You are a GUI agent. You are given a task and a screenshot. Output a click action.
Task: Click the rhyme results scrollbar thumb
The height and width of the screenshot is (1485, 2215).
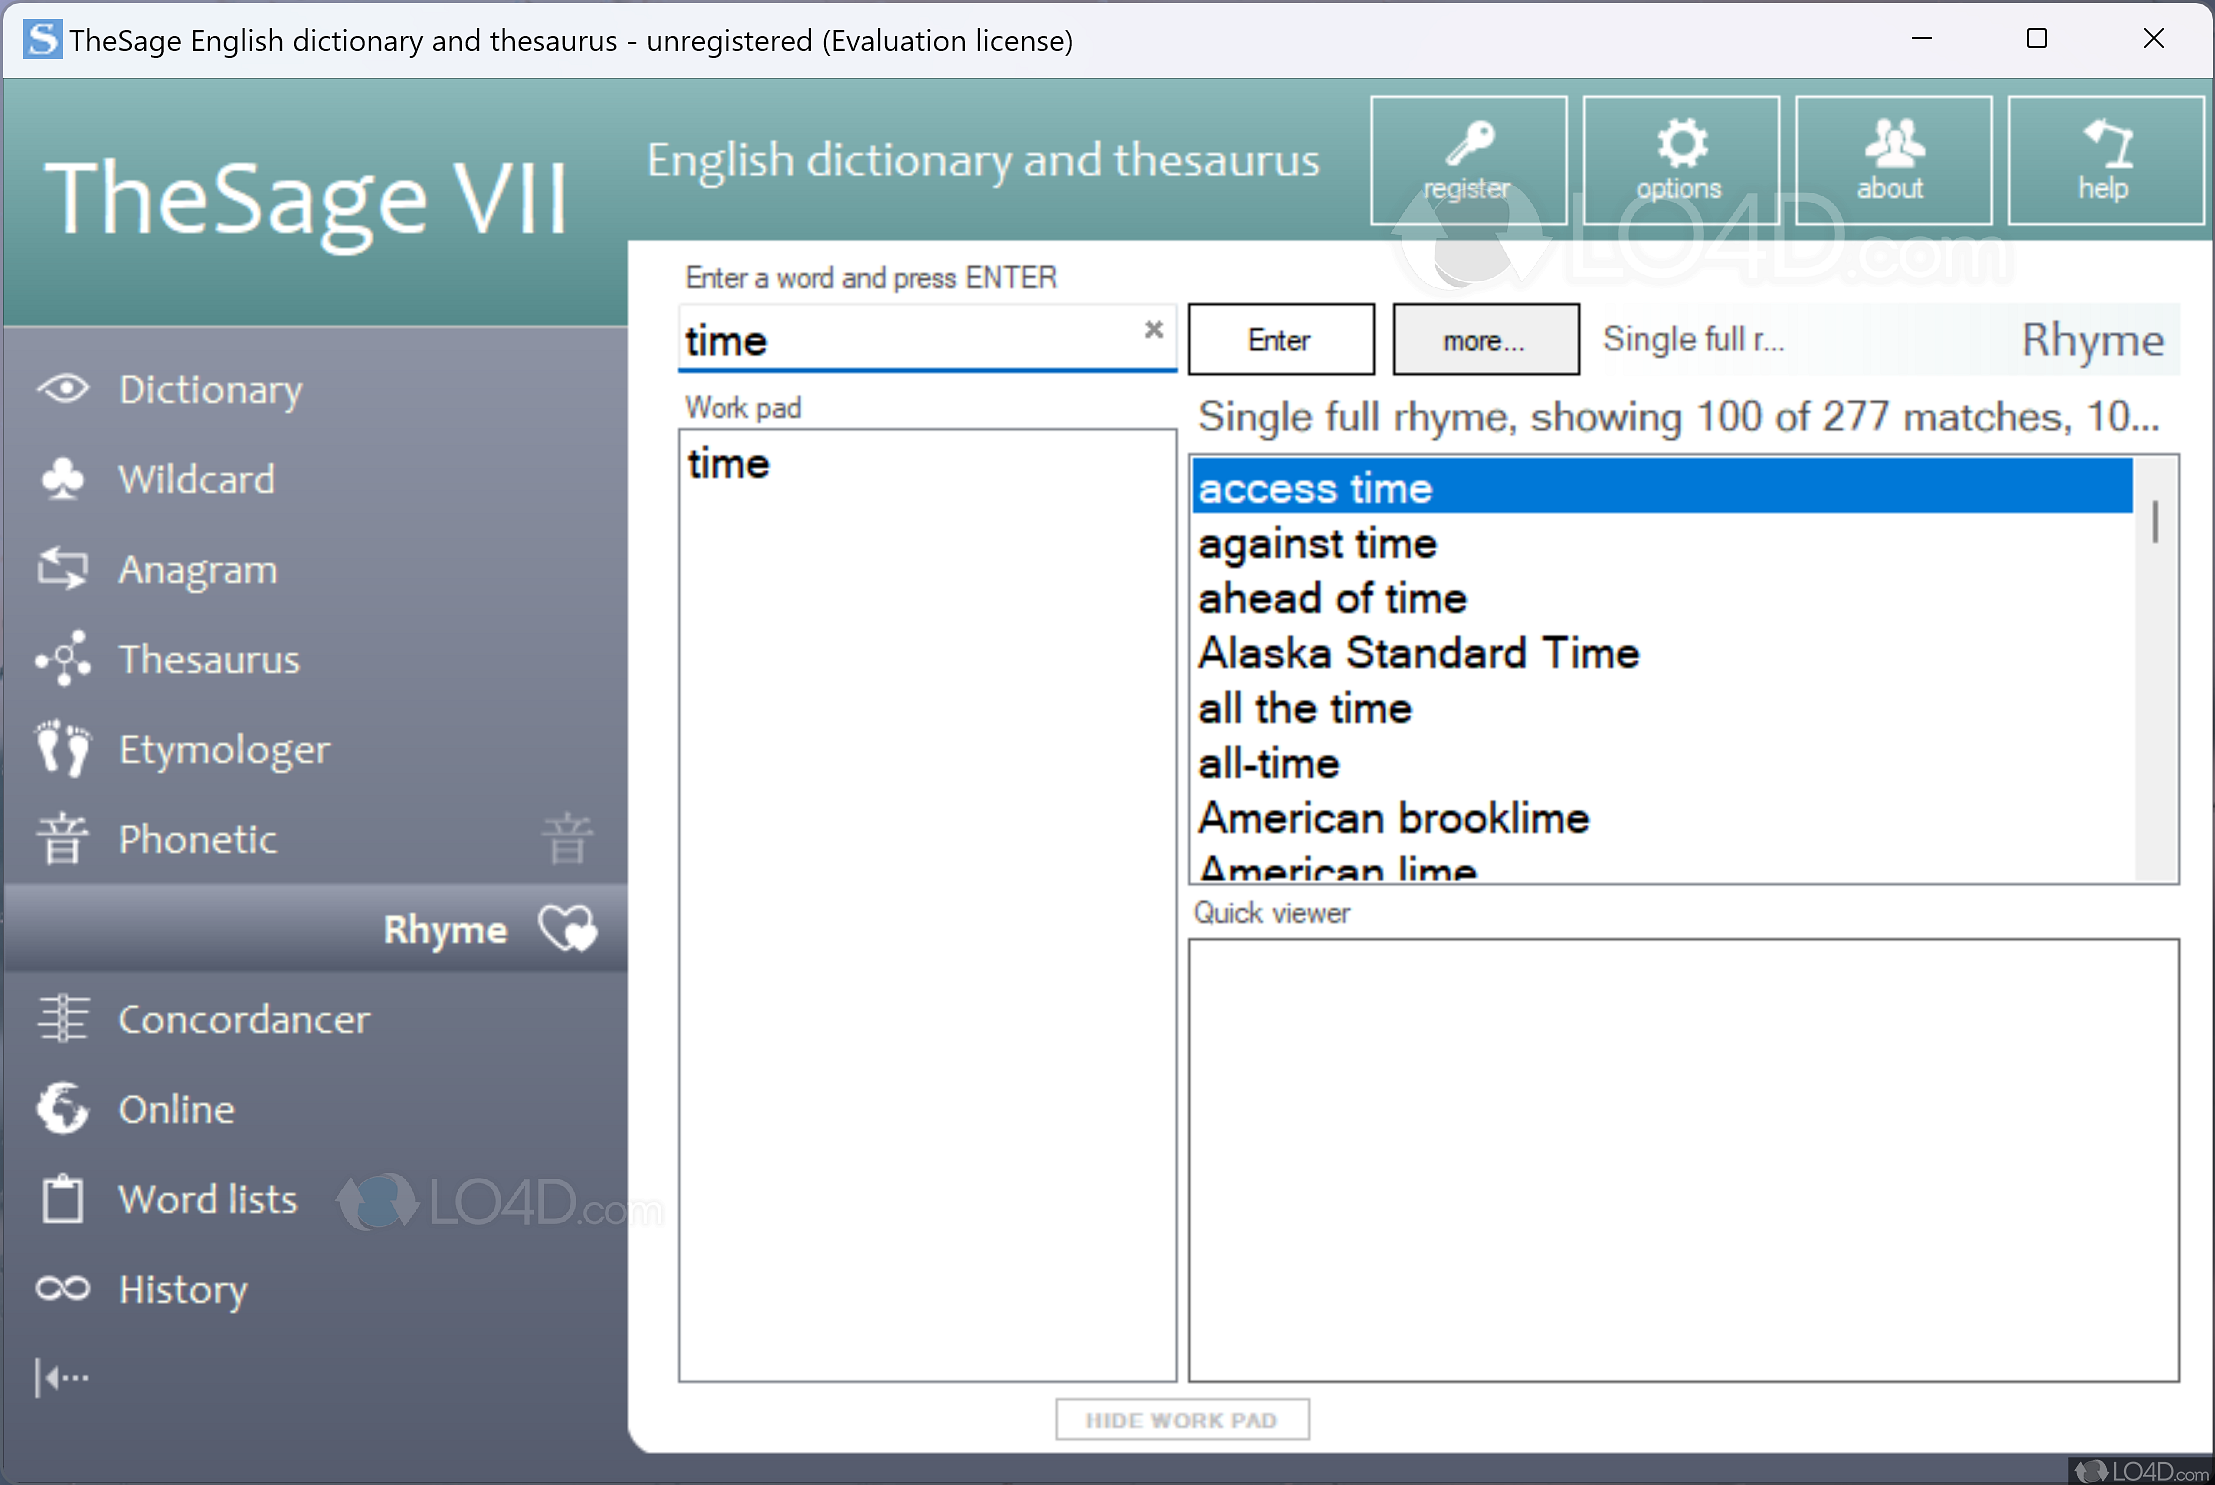point(2155,521)
